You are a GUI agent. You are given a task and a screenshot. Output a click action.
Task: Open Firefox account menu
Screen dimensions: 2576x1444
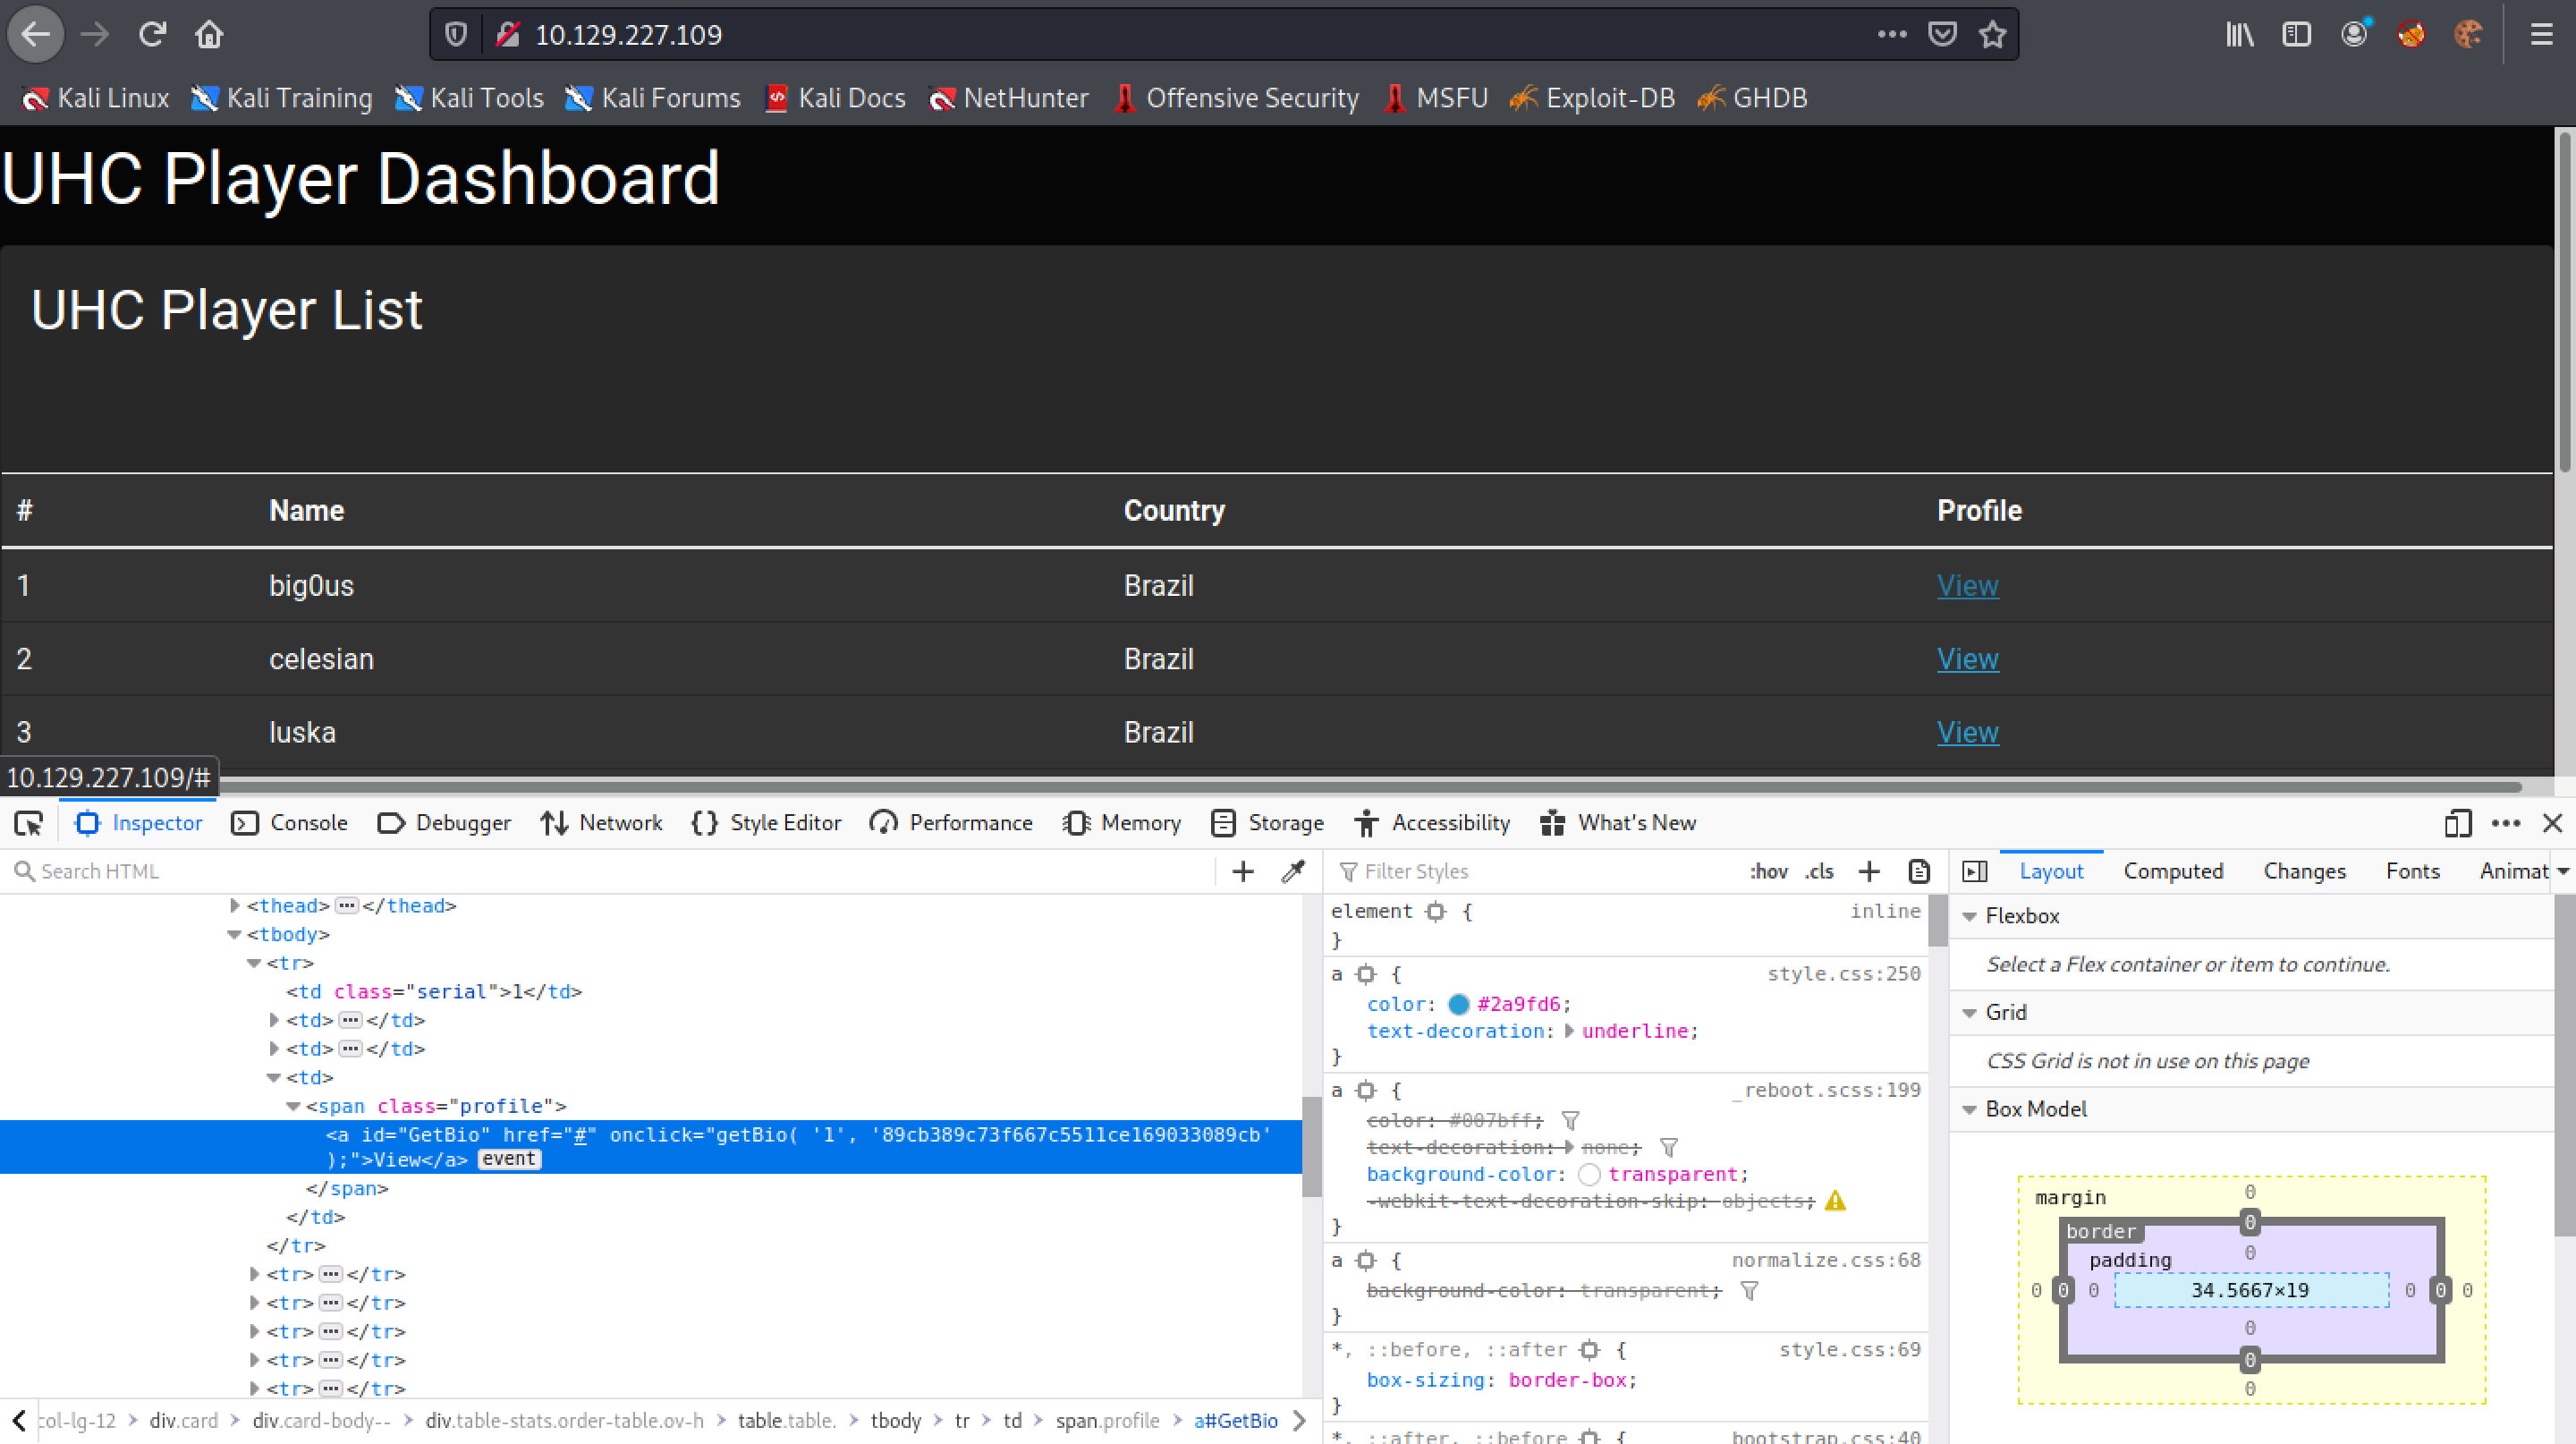coord(2354,35)
